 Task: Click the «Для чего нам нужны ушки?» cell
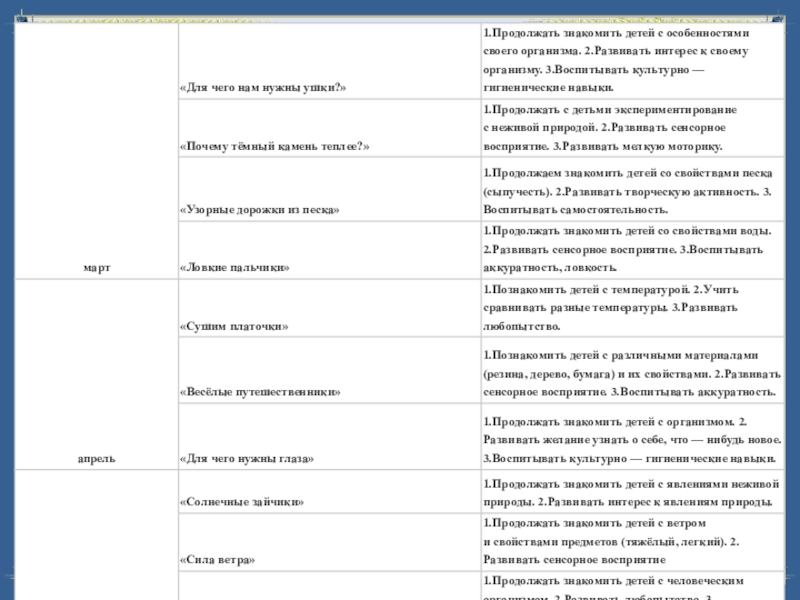[330, 61]
